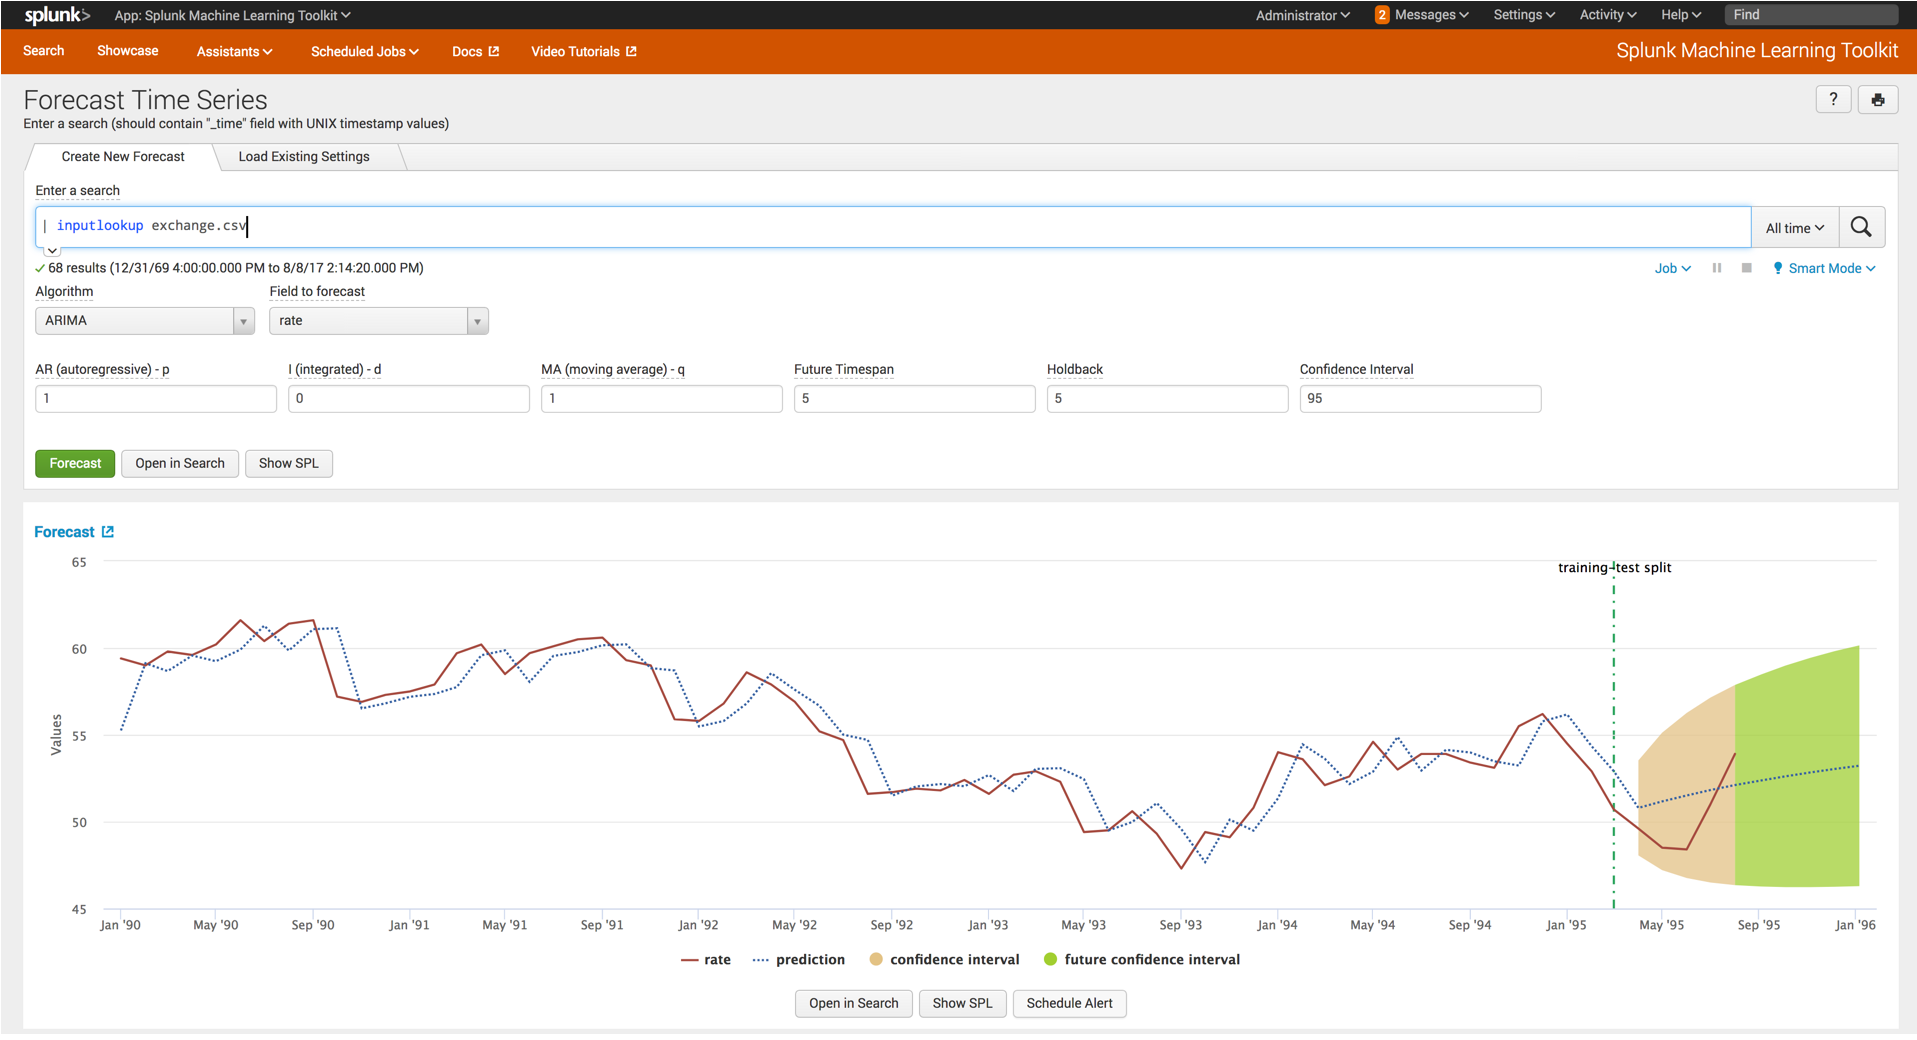
Task: Click I (integrated) d field
Action: pyautogui.click(x=409, y=399)
